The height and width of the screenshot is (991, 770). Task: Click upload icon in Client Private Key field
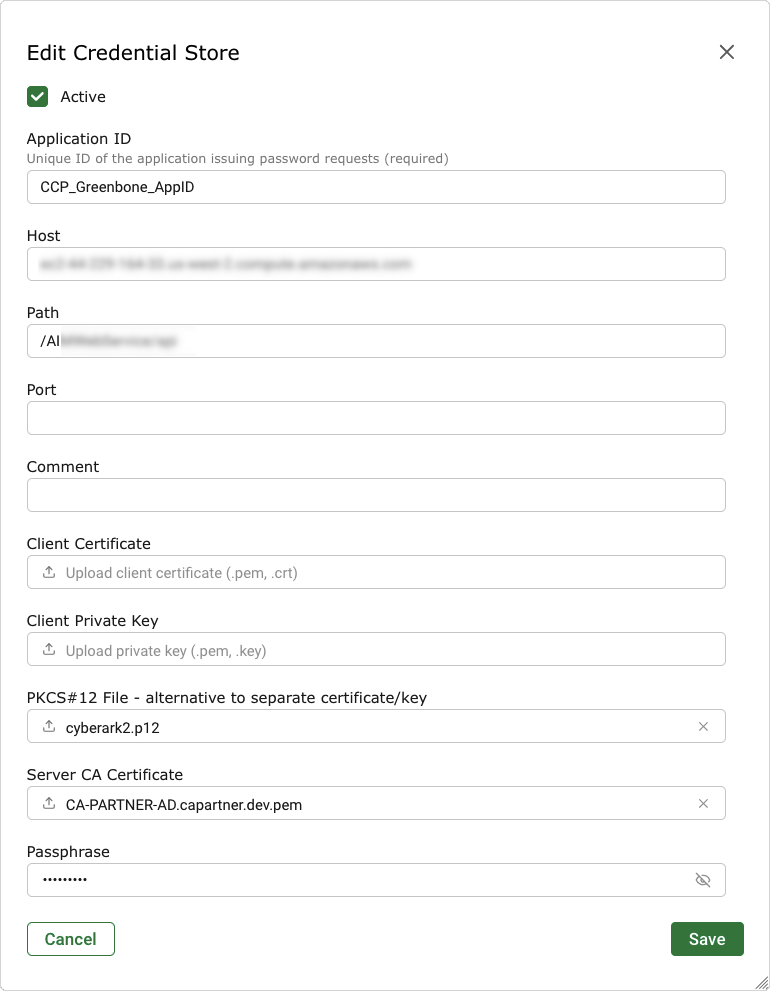click(49, 650)
